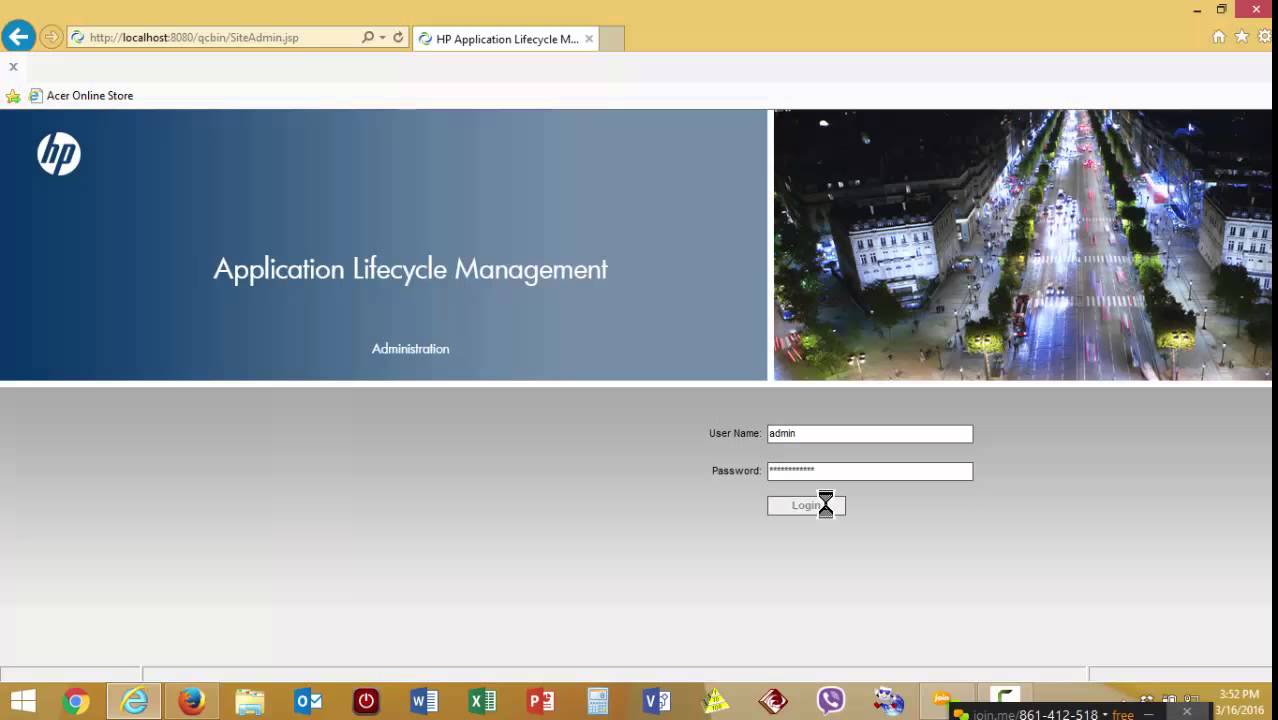Click the HP logo
Image resolution: width=1278 pixels, height=720 pixels.
coord(59,154)
